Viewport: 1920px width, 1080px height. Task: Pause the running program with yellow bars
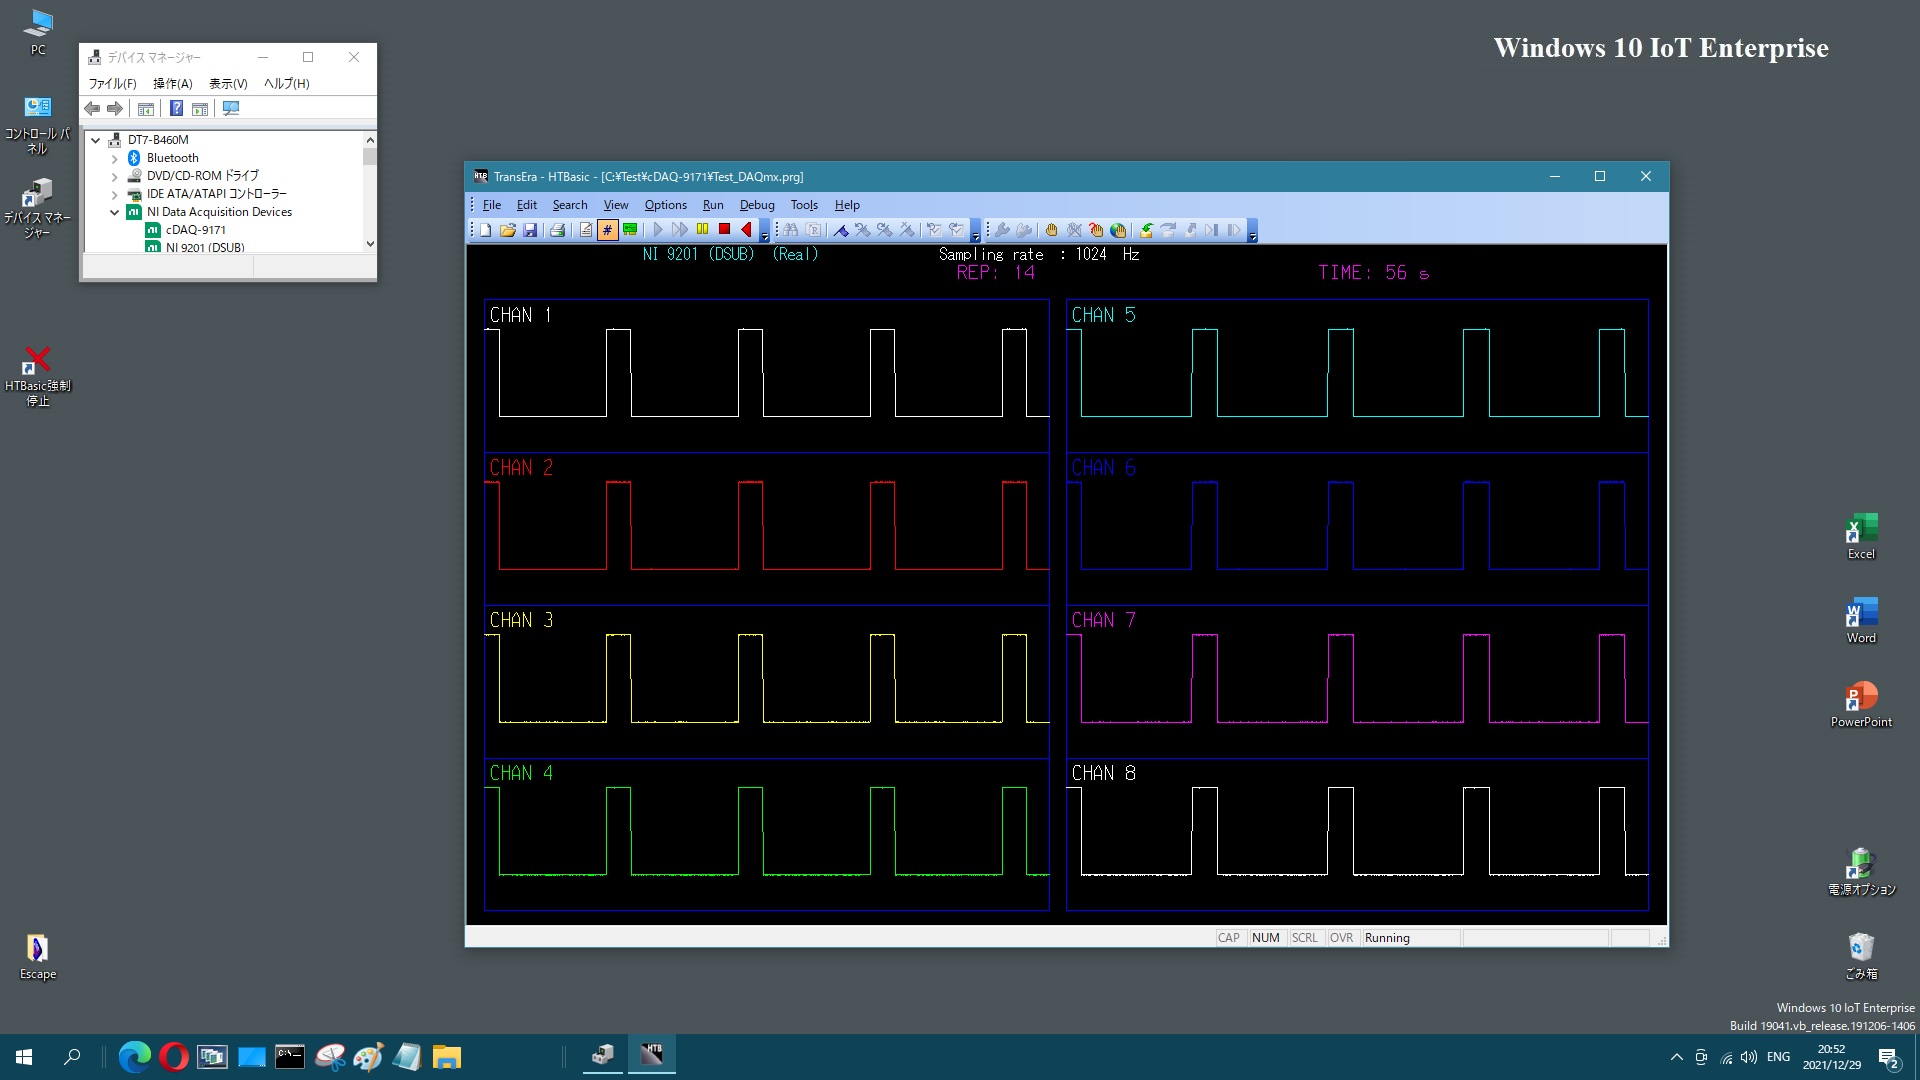point(703,230)
